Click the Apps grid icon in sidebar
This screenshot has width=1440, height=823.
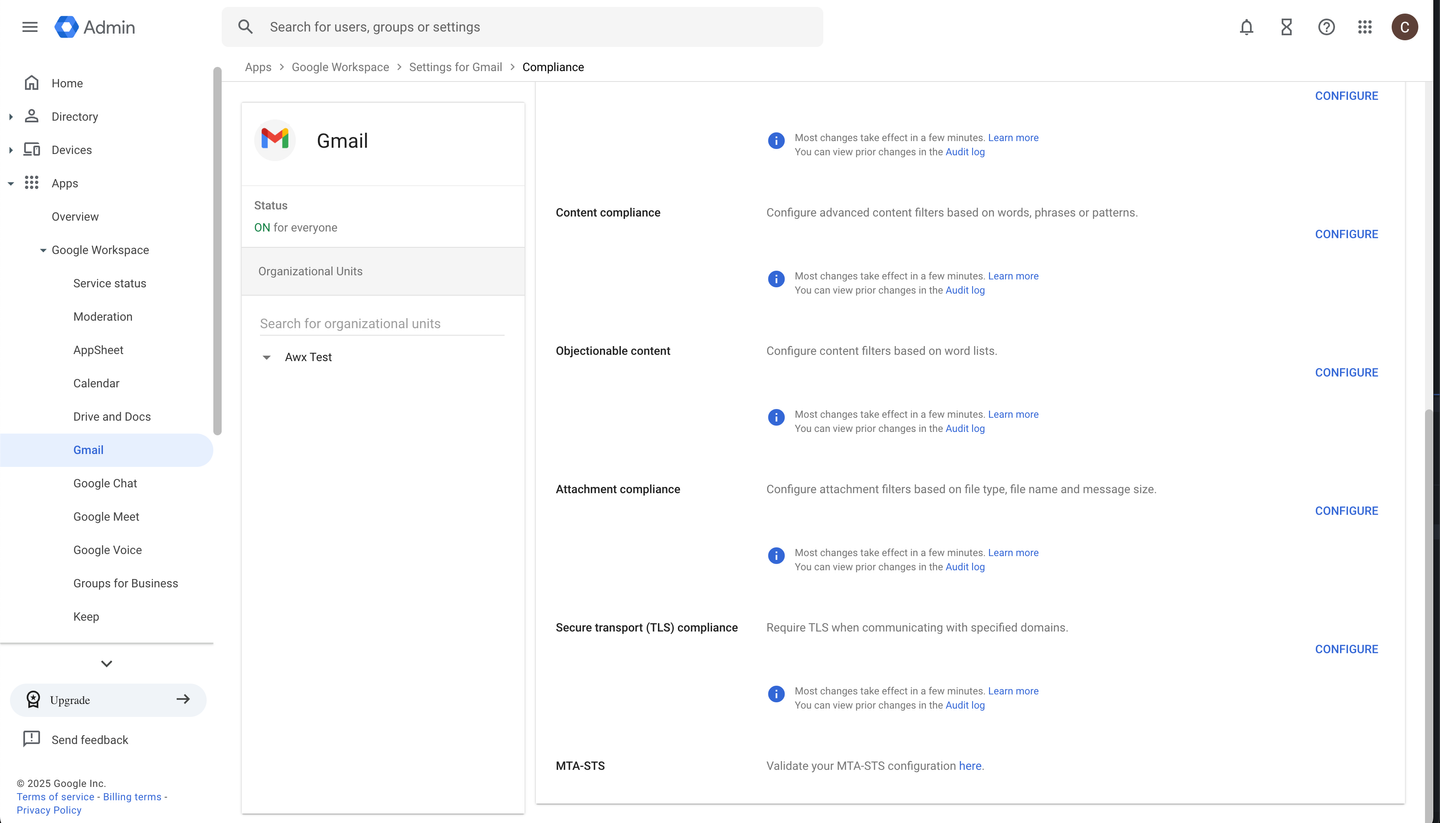click(x=32, y=183)
